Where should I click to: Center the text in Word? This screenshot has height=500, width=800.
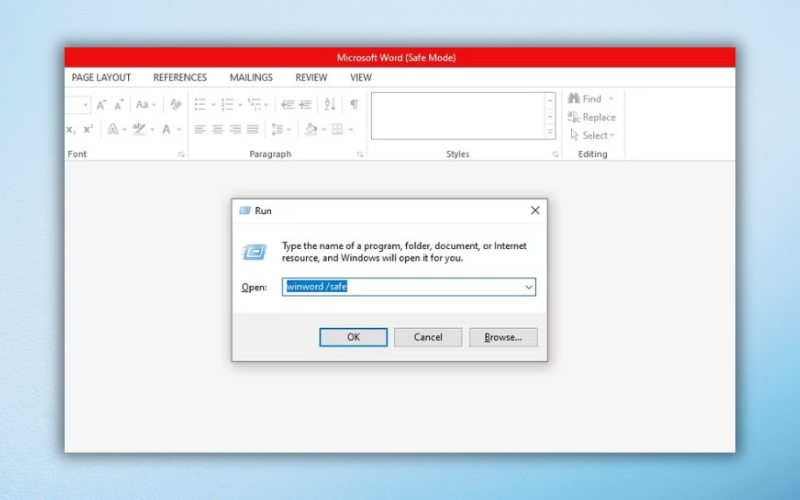(x=217, y=129)
